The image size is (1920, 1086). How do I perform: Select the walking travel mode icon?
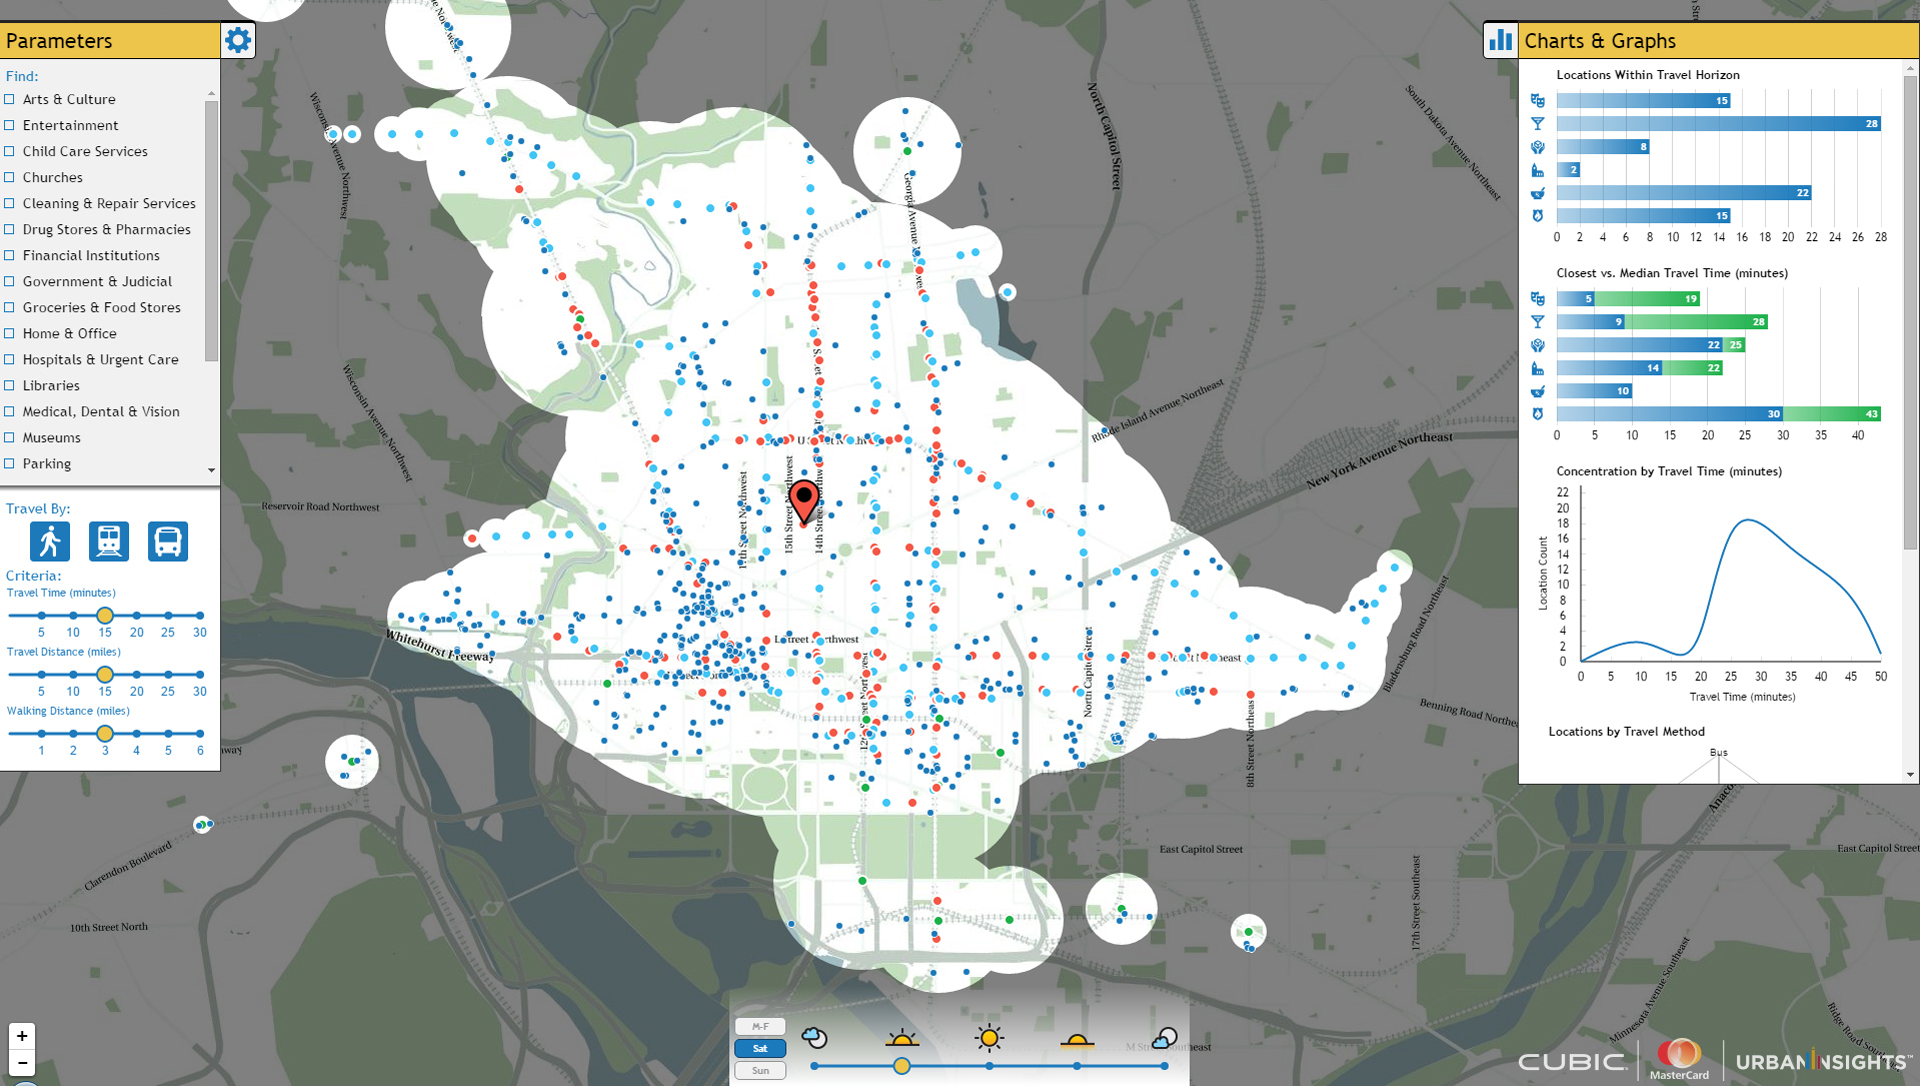click(49, 541)
